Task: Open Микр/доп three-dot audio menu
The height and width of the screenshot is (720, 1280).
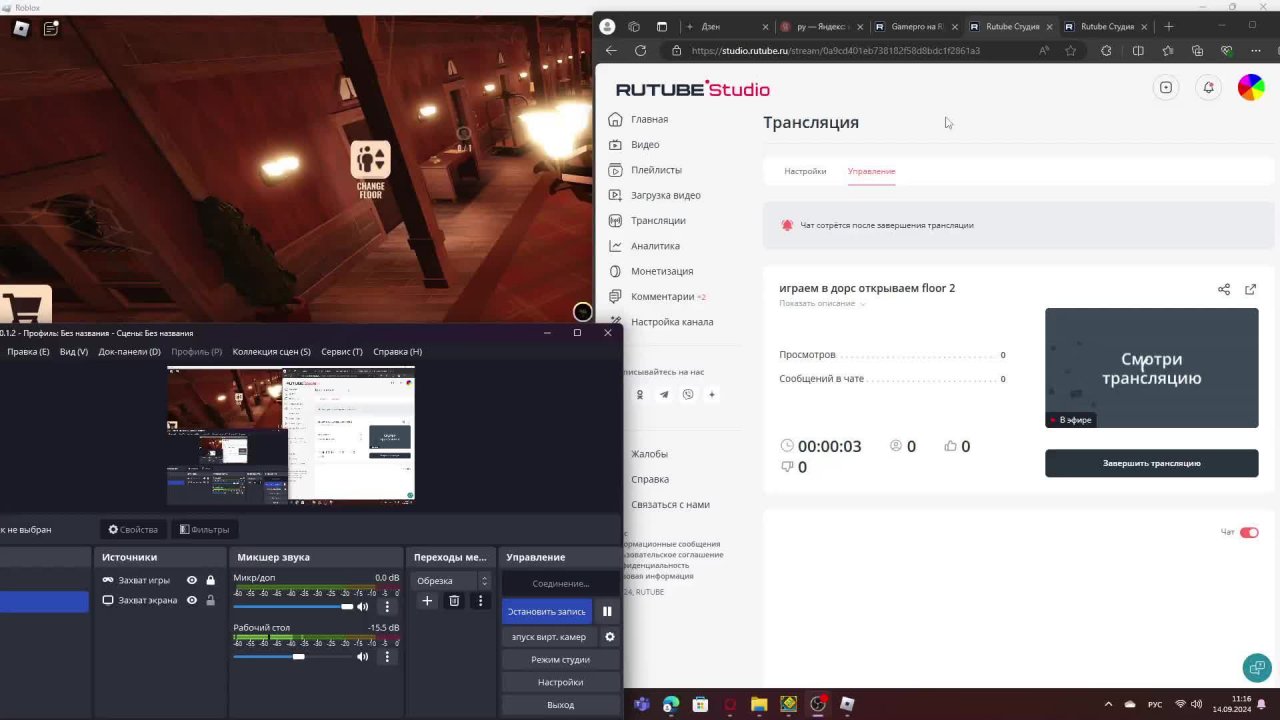Action: point(387,606)
